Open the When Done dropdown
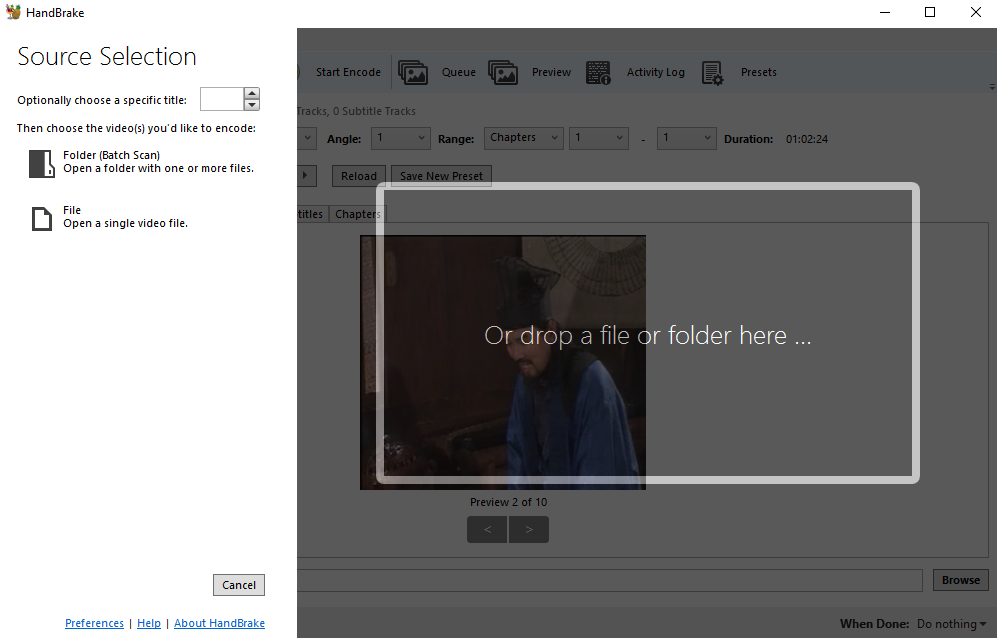997x638 pixels. coord(951,624)
